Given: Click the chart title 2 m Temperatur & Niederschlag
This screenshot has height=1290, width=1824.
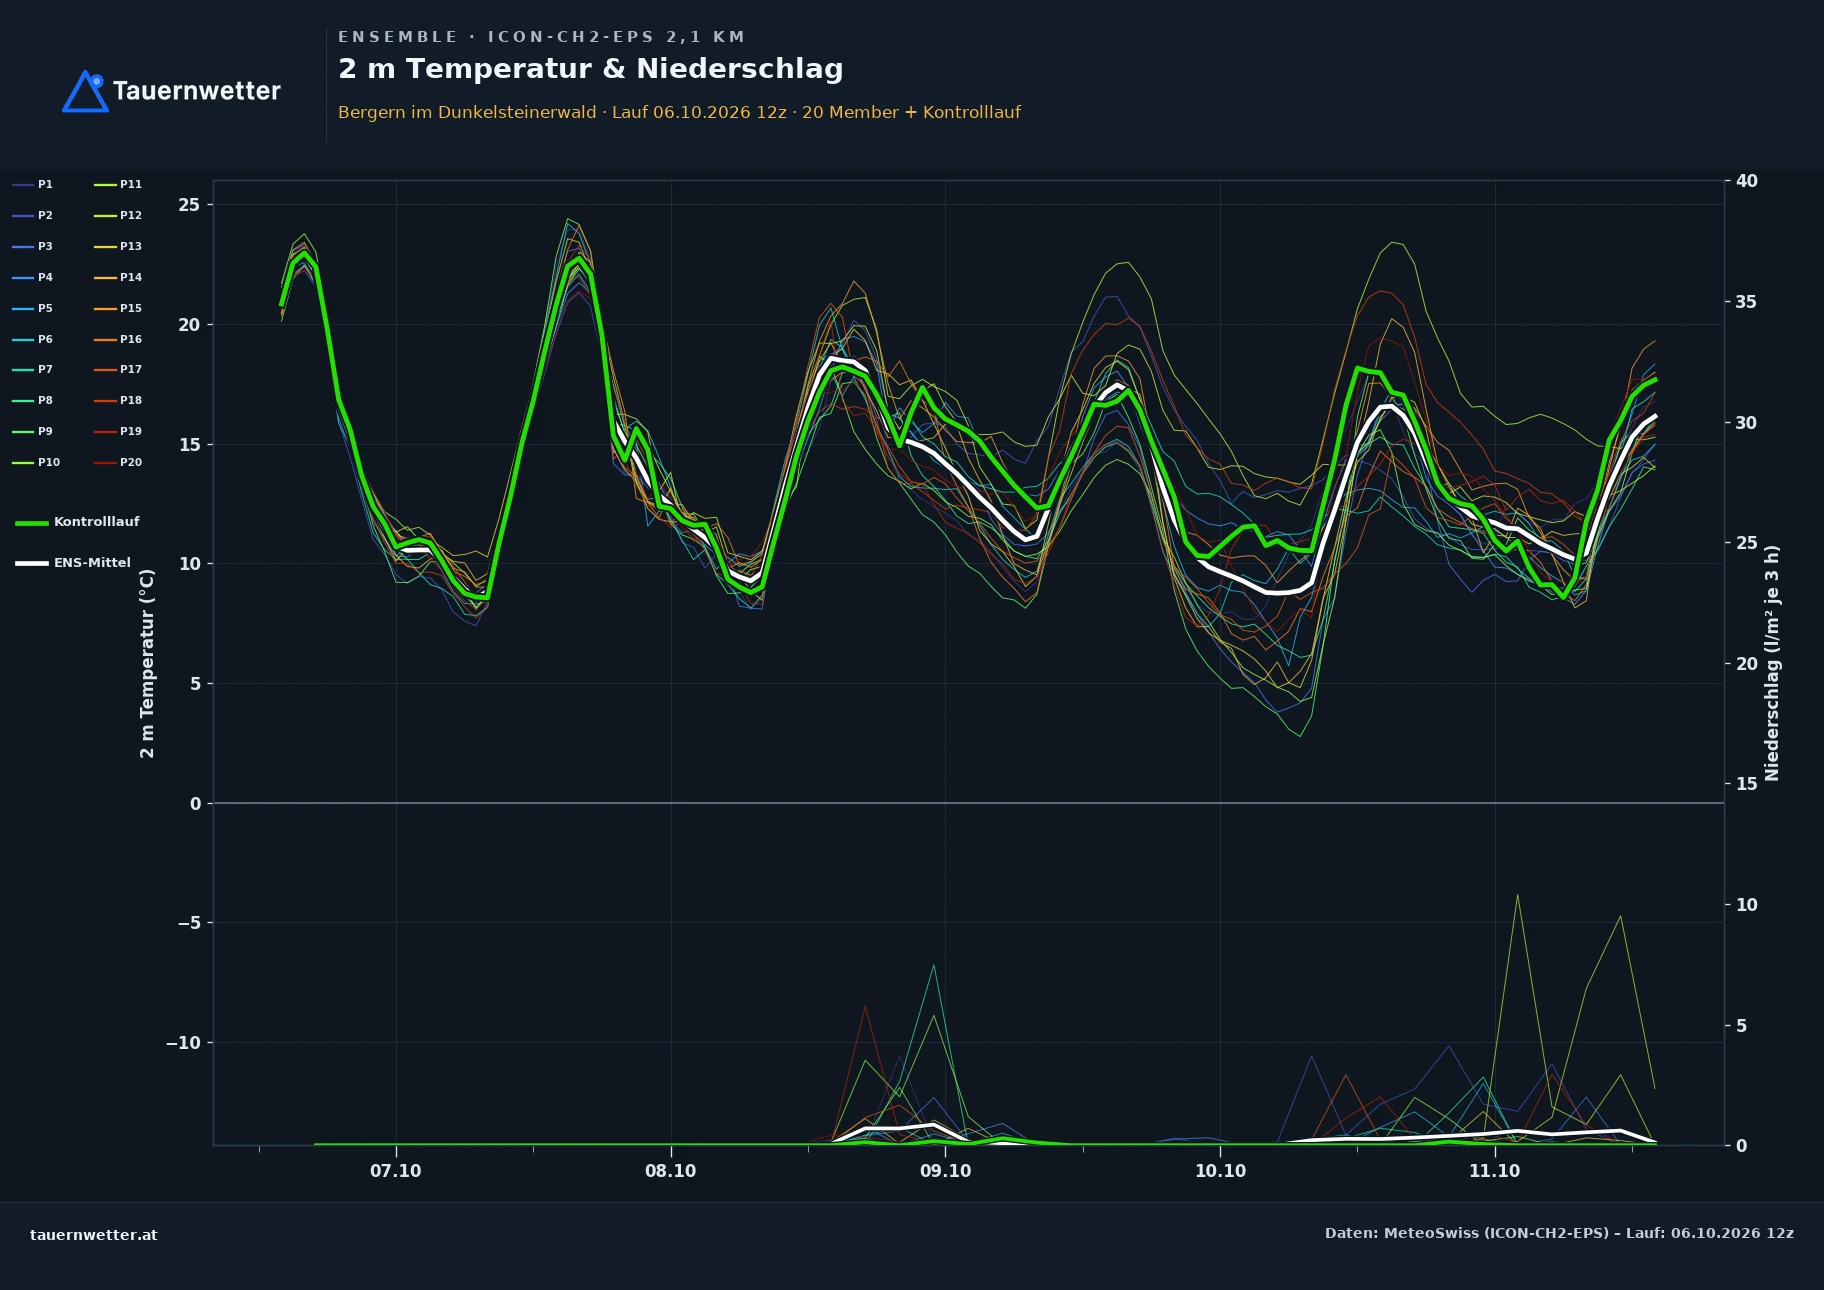Looking at the screenshot, I should tap(590, 69).
